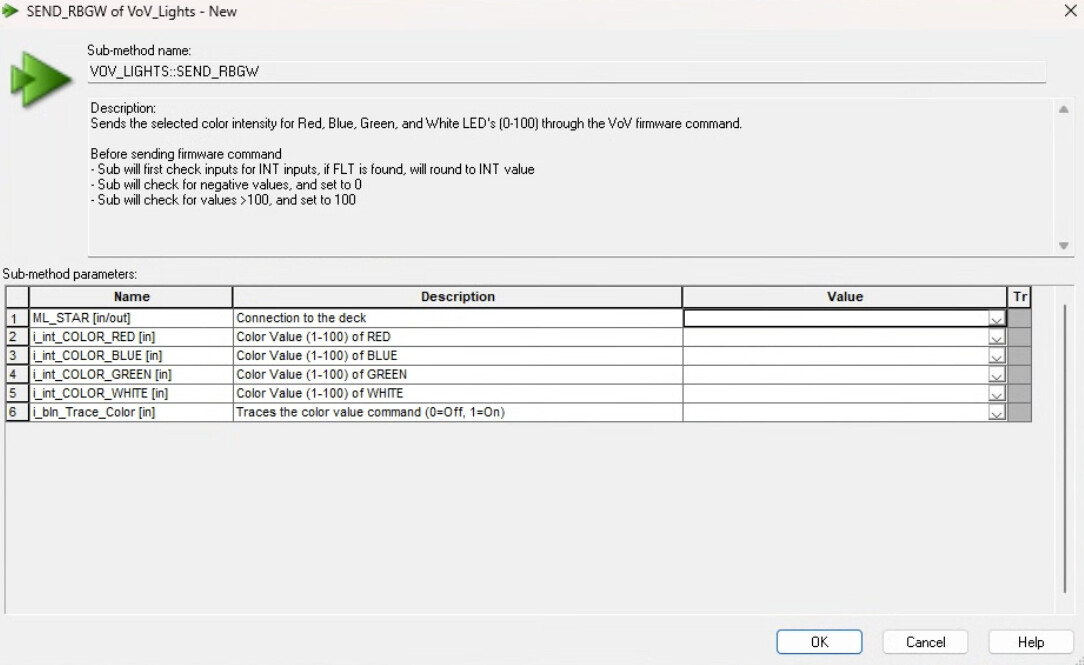Toggle the Tr cell for ML_STAR row

pyautogui.click(x=1020, y=318)
